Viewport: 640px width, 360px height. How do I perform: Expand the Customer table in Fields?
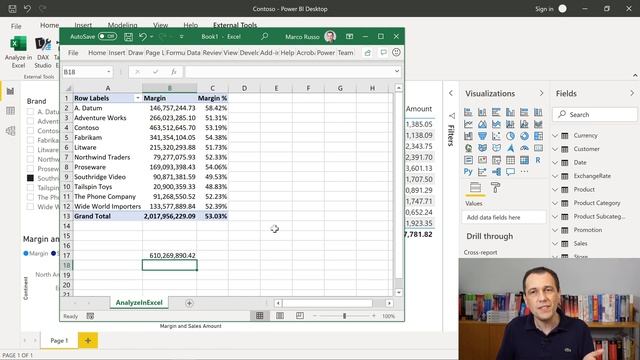click(555, 149)
